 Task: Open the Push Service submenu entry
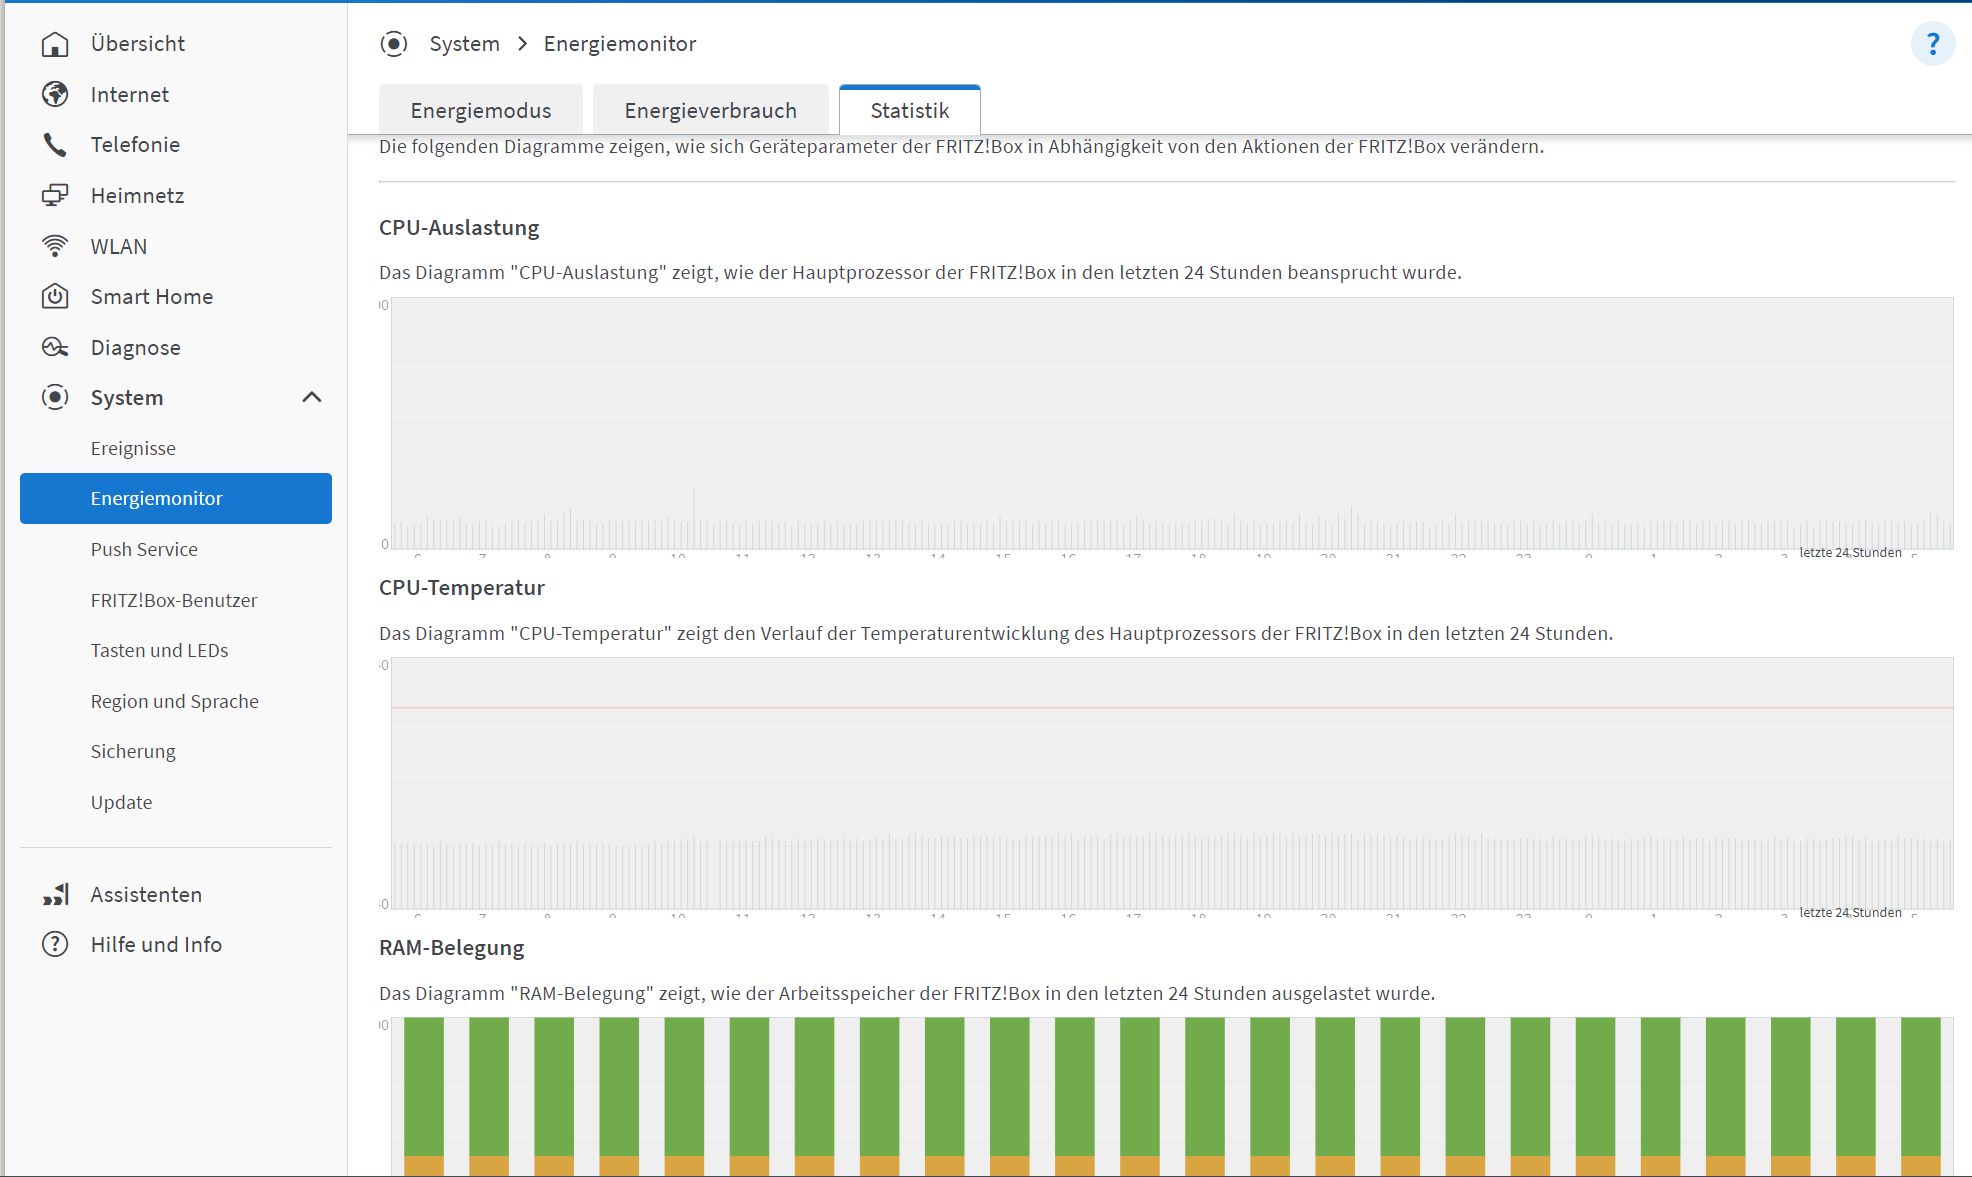point(144,549)
